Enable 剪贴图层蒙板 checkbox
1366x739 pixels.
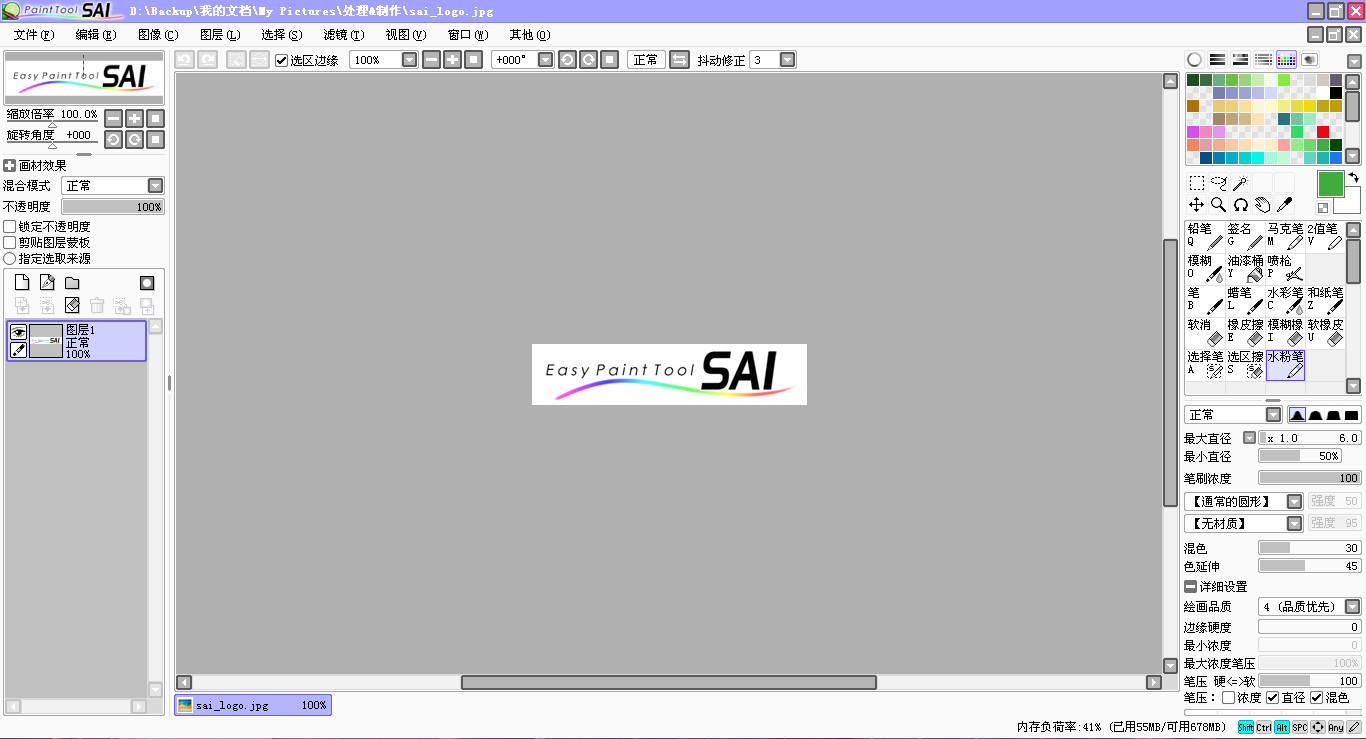coord(10,243)
